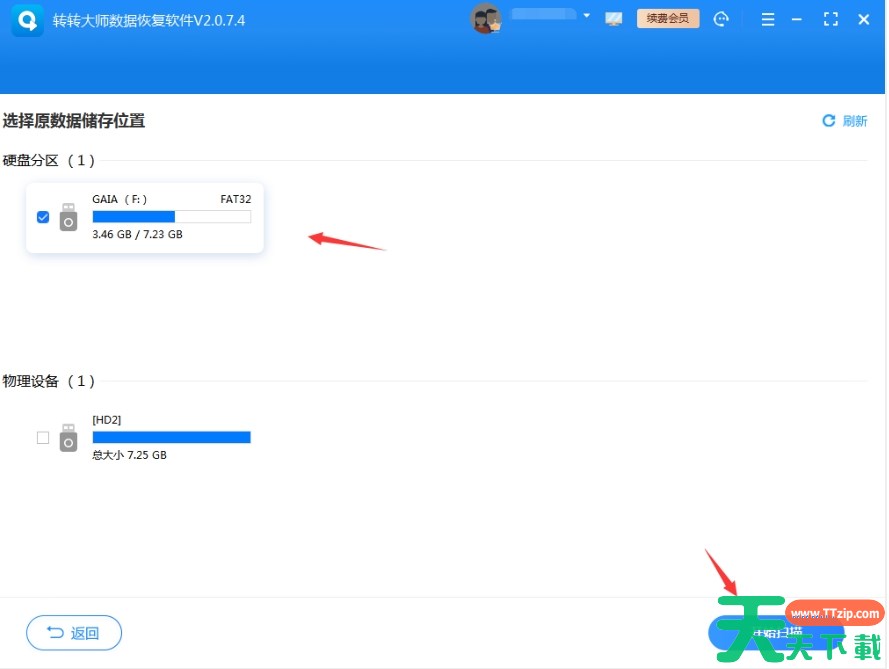The width and height of the screenshot is (889, 669).
Task: Check the [HD2] physical device checkbox
Action: pyautogui.click(x=43, y=437)
